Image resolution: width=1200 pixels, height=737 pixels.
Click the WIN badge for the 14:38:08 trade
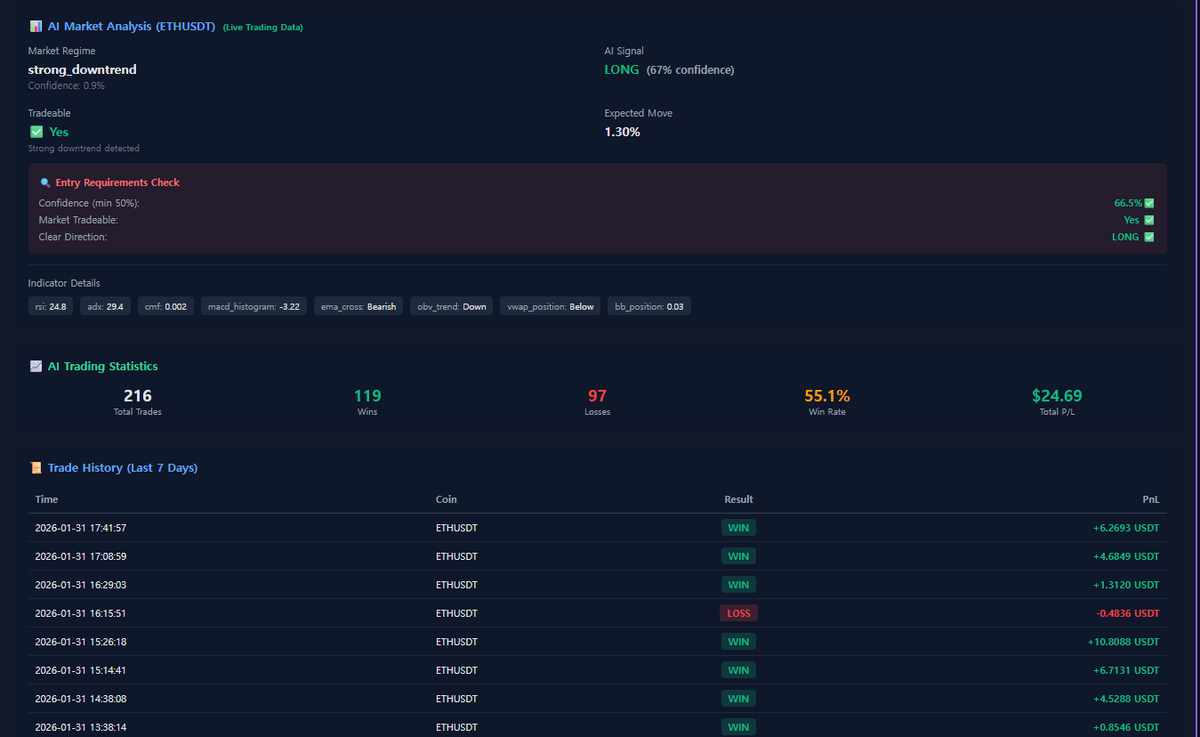click(739, 699)
